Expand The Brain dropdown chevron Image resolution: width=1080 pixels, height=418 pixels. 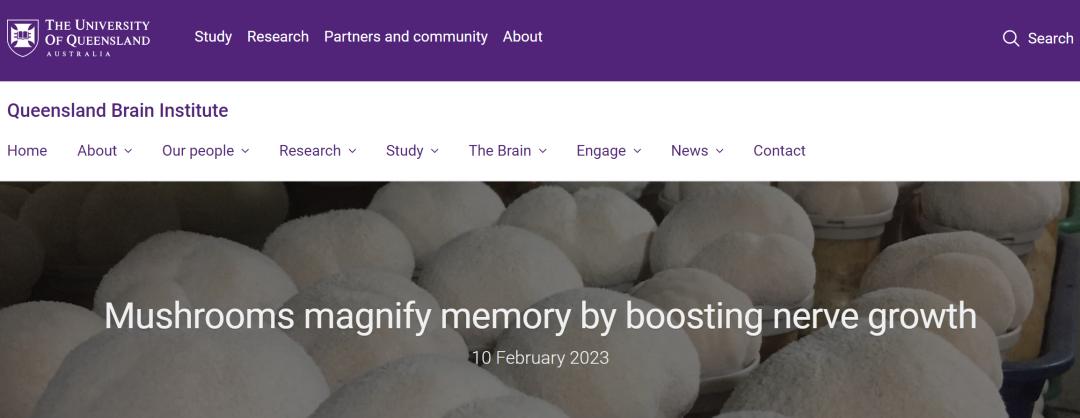pyautogui.click(x=543, y=151)
